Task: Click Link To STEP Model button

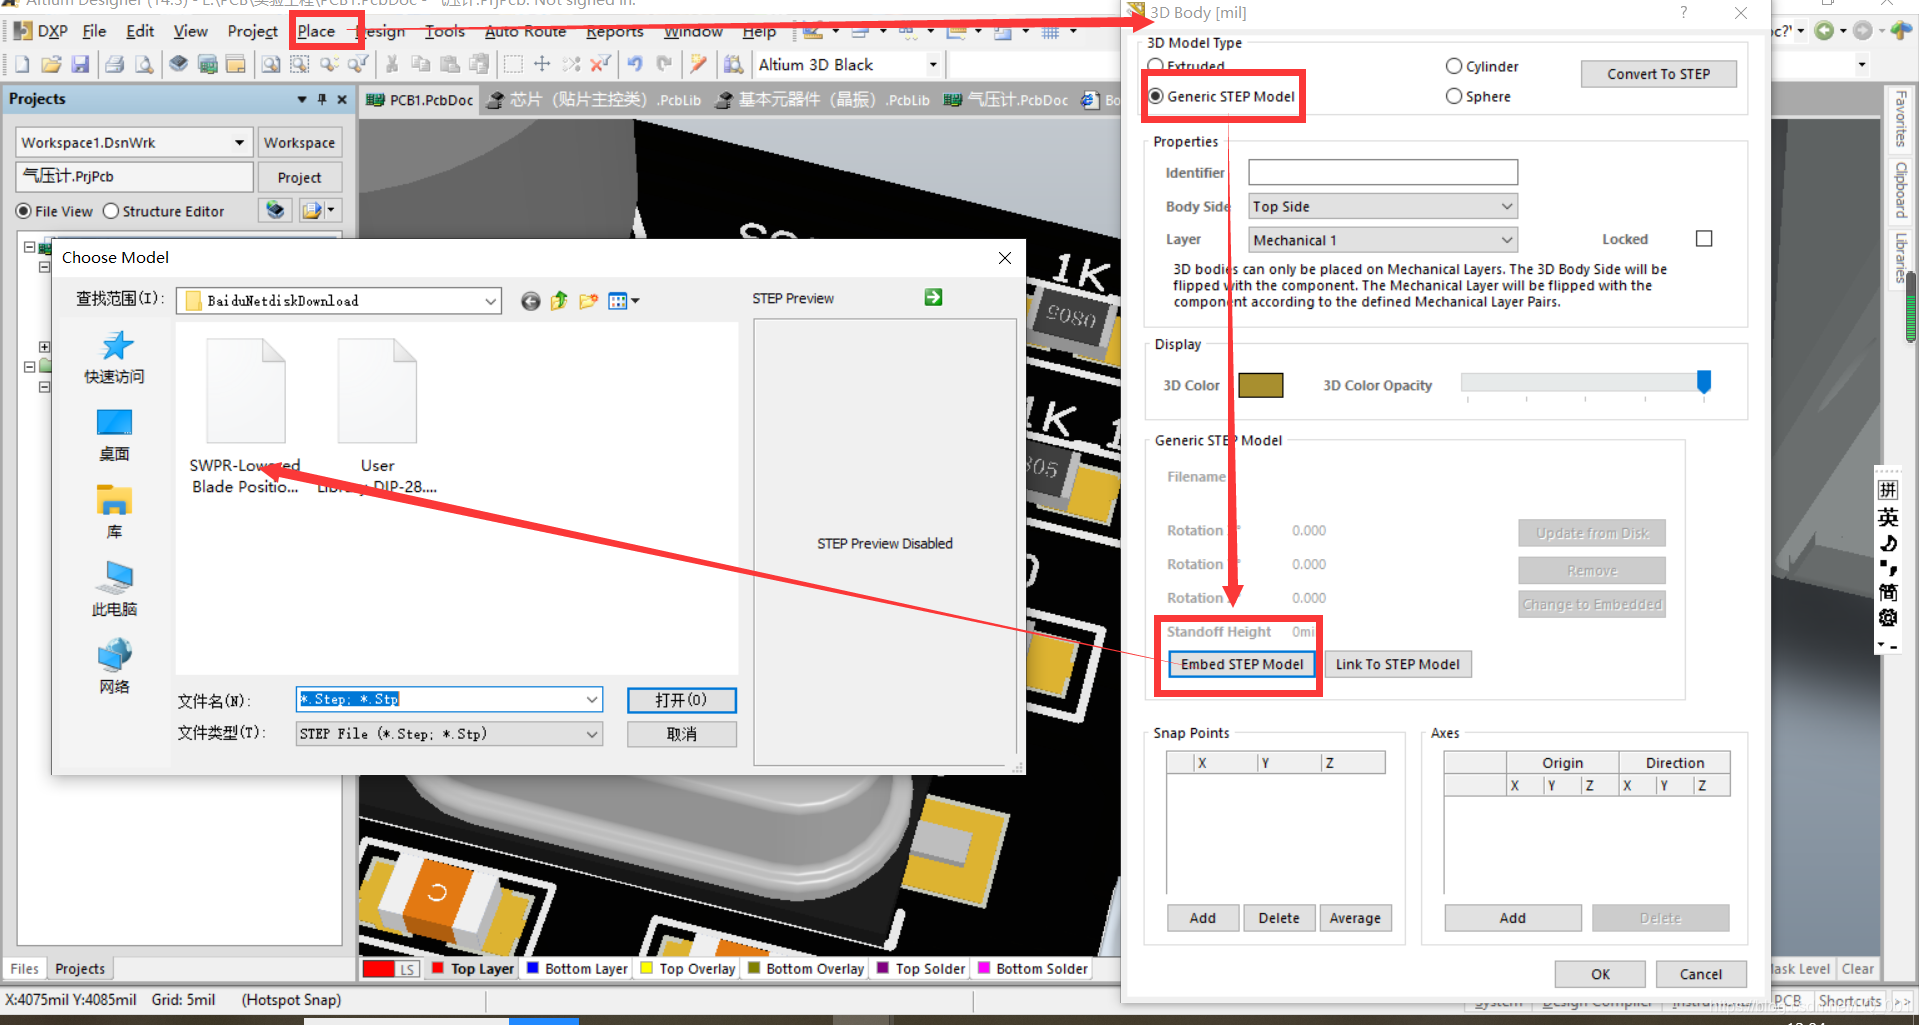Action: 1397,664
